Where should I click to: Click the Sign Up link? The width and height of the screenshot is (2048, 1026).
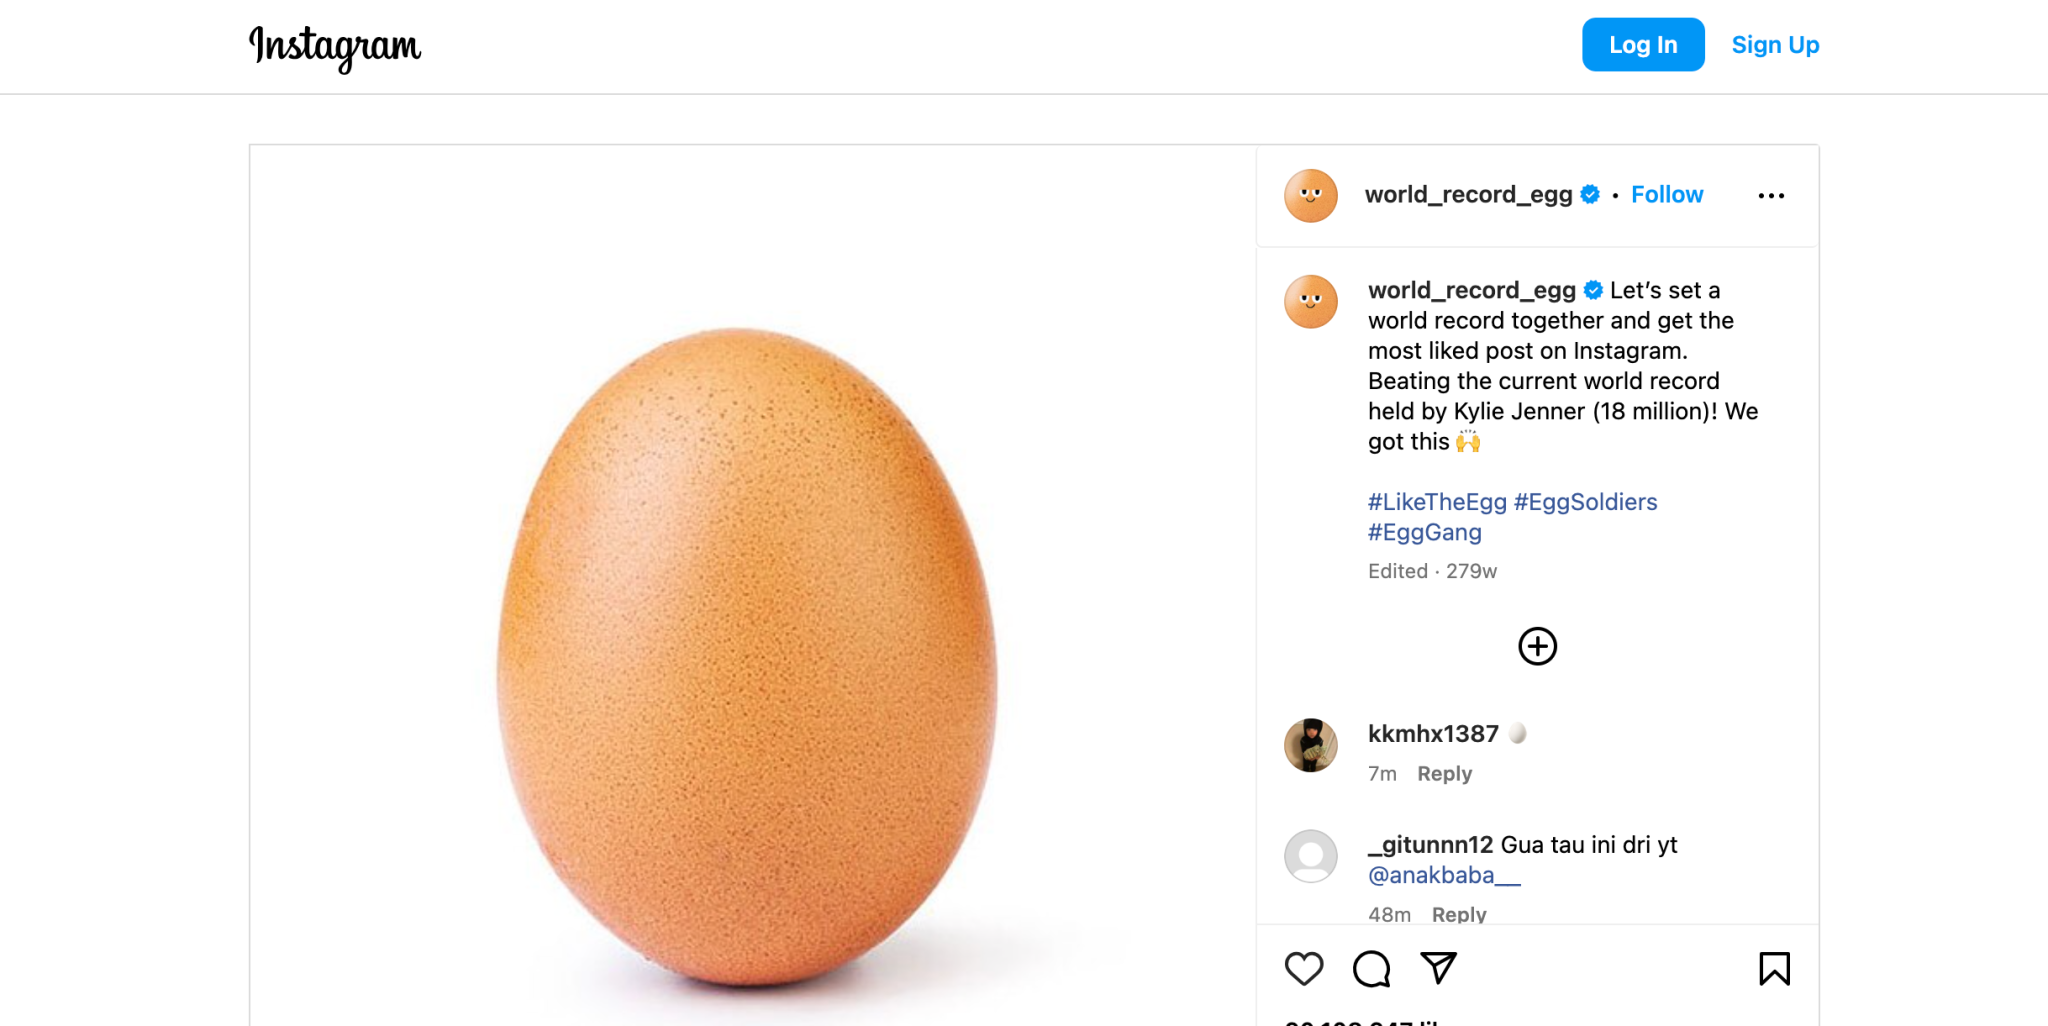point(1775,45)
